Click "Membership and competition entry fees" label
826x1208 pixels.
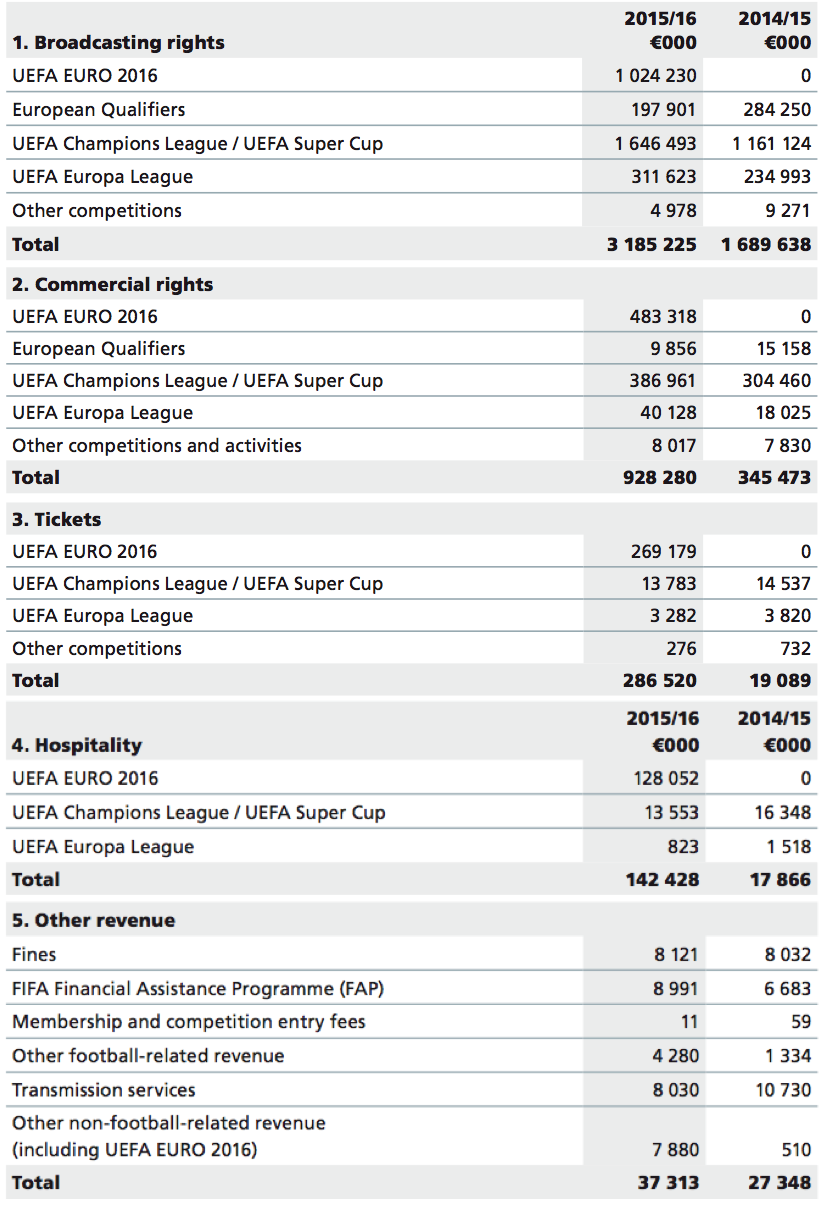pos(189,1021)
